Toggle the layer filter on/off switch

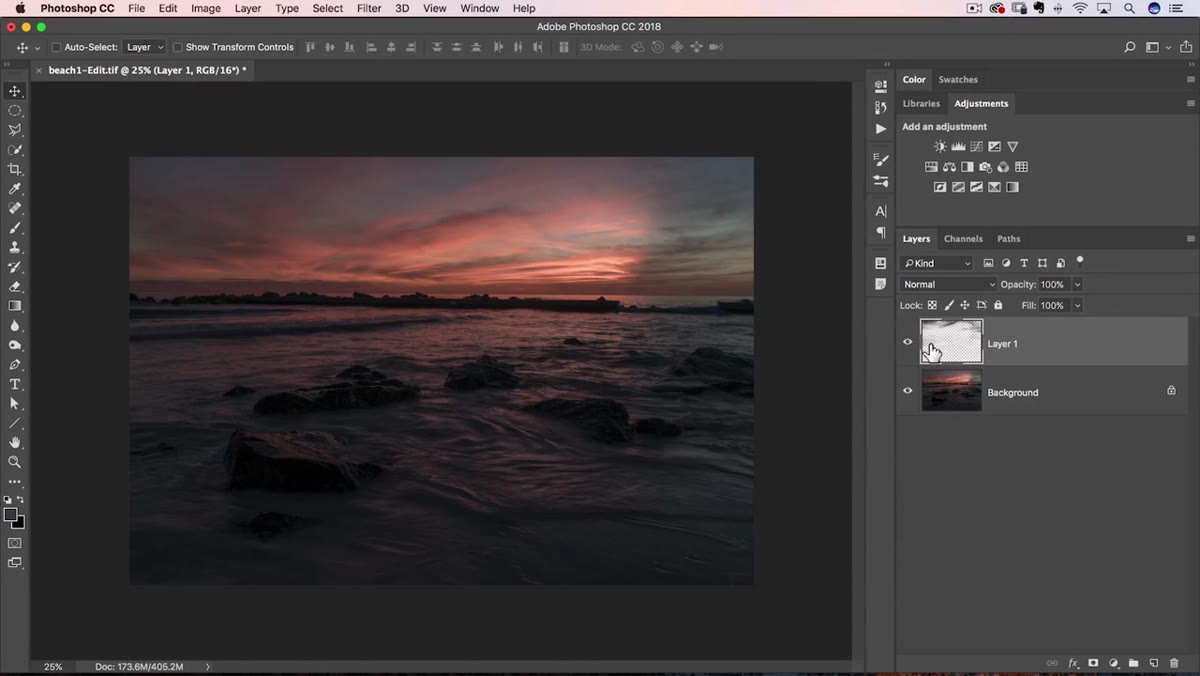click(1080, 262)
